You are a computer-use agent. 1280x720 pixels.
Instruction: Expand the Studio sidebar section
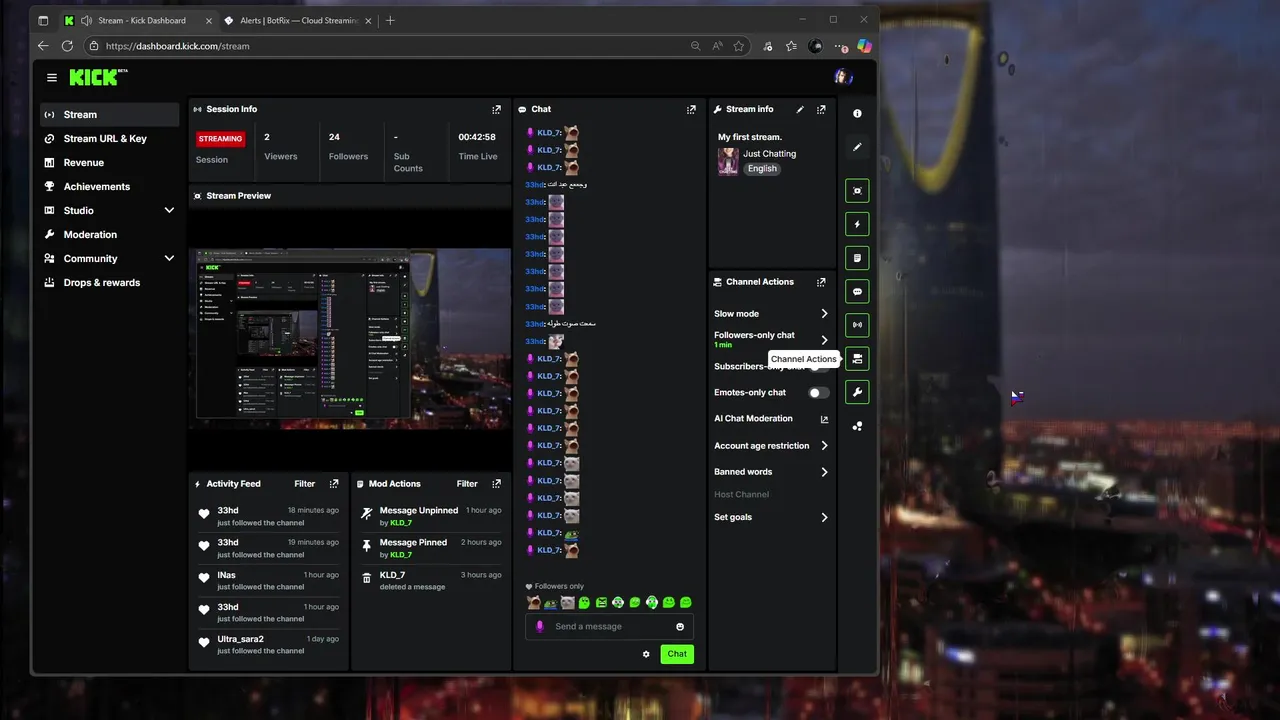[169, 211]
